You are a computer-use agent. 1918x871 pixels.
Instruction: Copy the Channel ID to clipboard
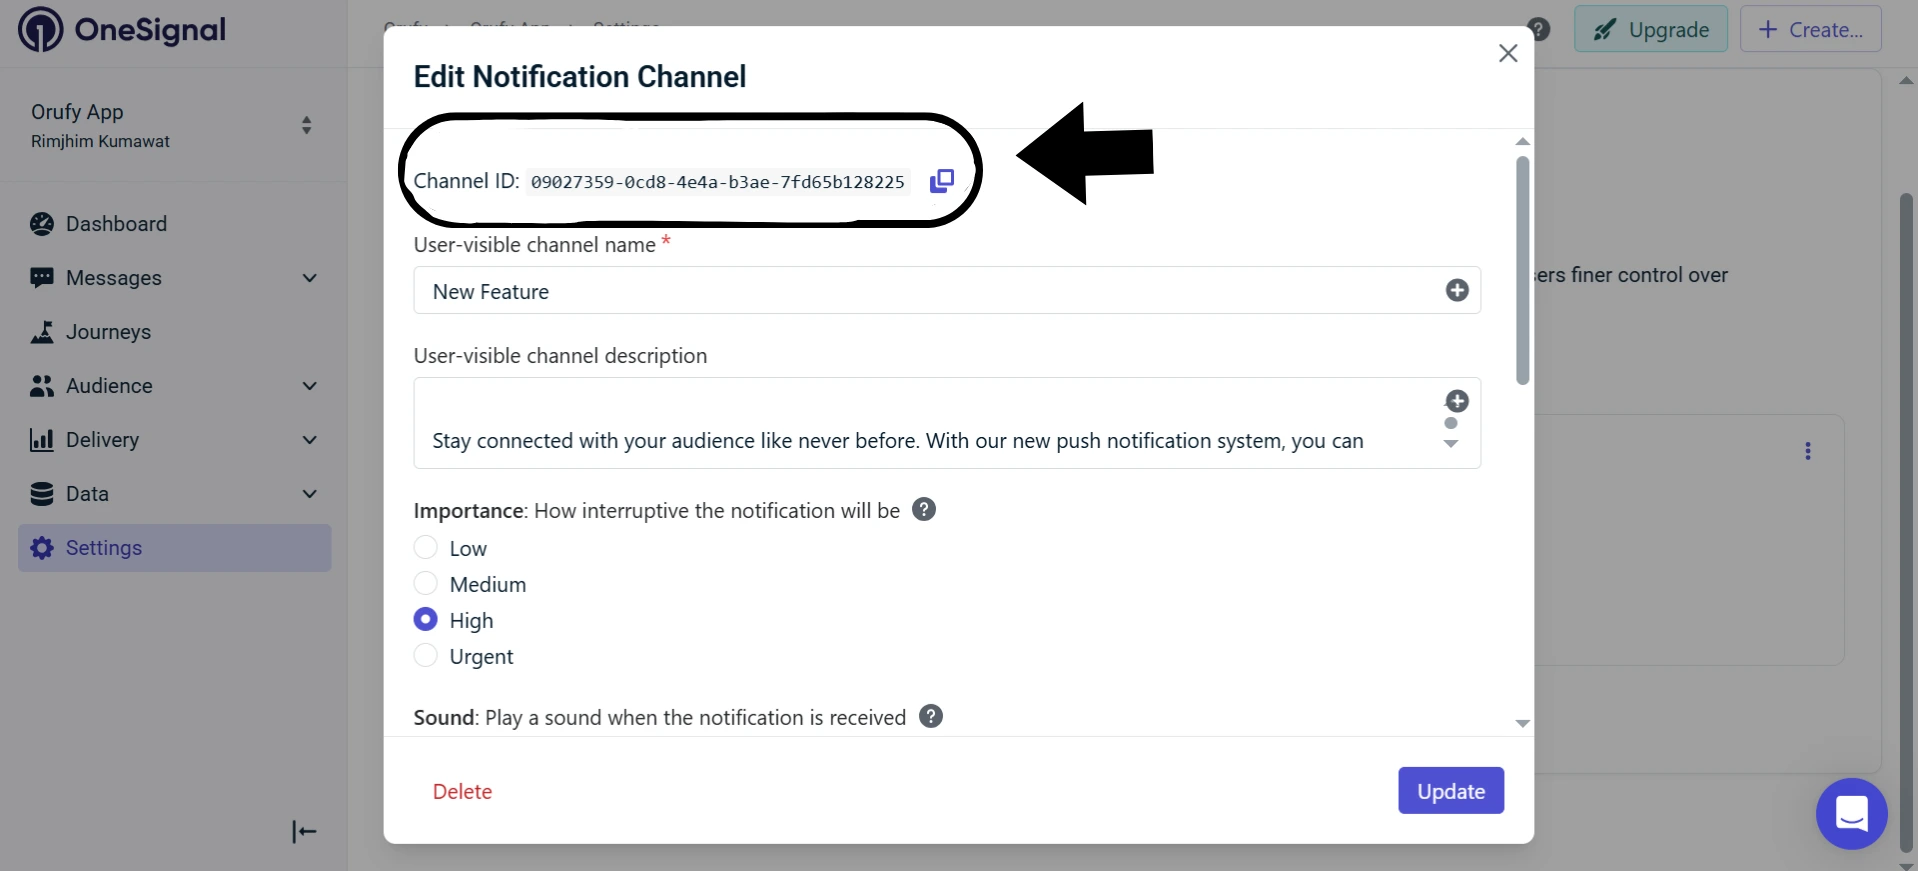tap(942, 181)
